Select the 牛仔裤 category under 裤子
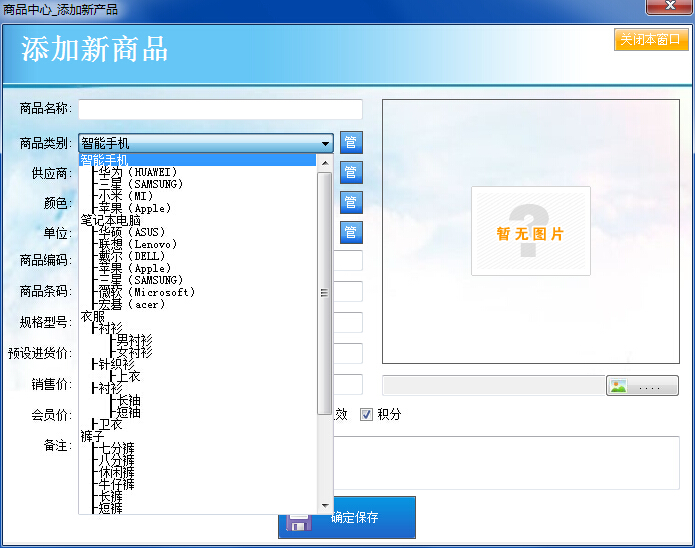This screenshot has width=695, height=548. tap(116, 484)
